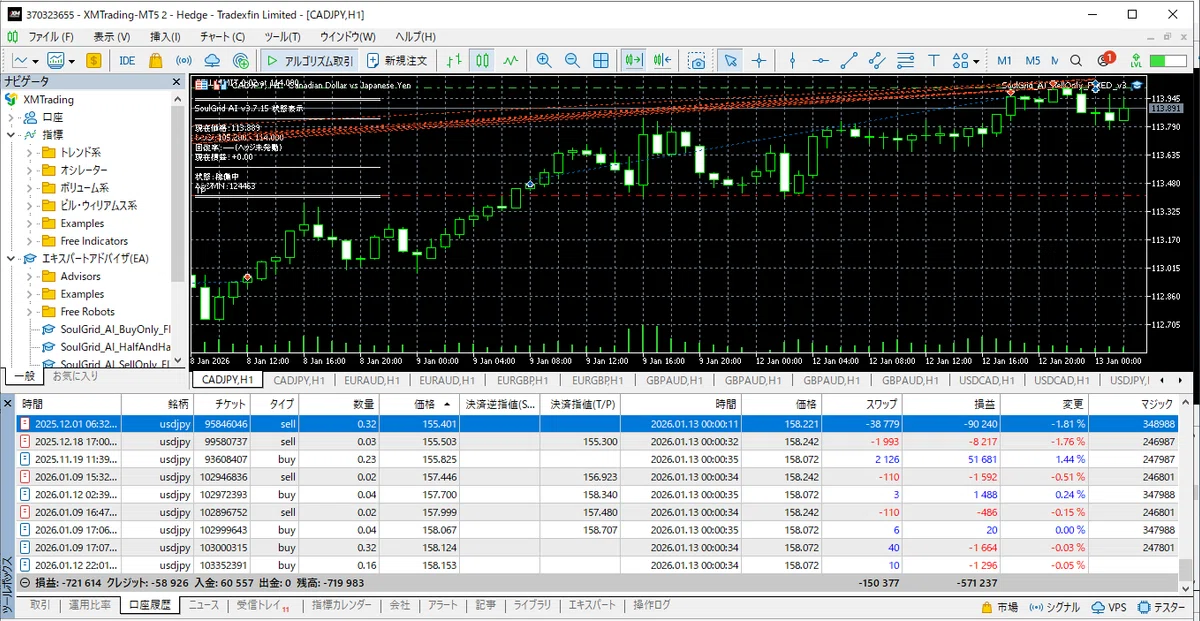Open the 表示 (V) menu
The image size is (1200, 621).
coord(111,37)
